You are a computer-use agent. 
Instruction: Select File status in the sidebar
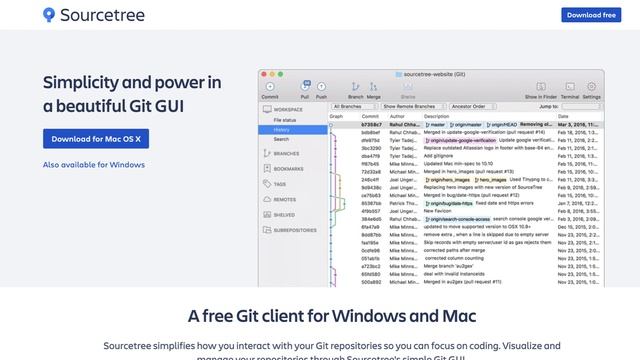coord(284,120)
